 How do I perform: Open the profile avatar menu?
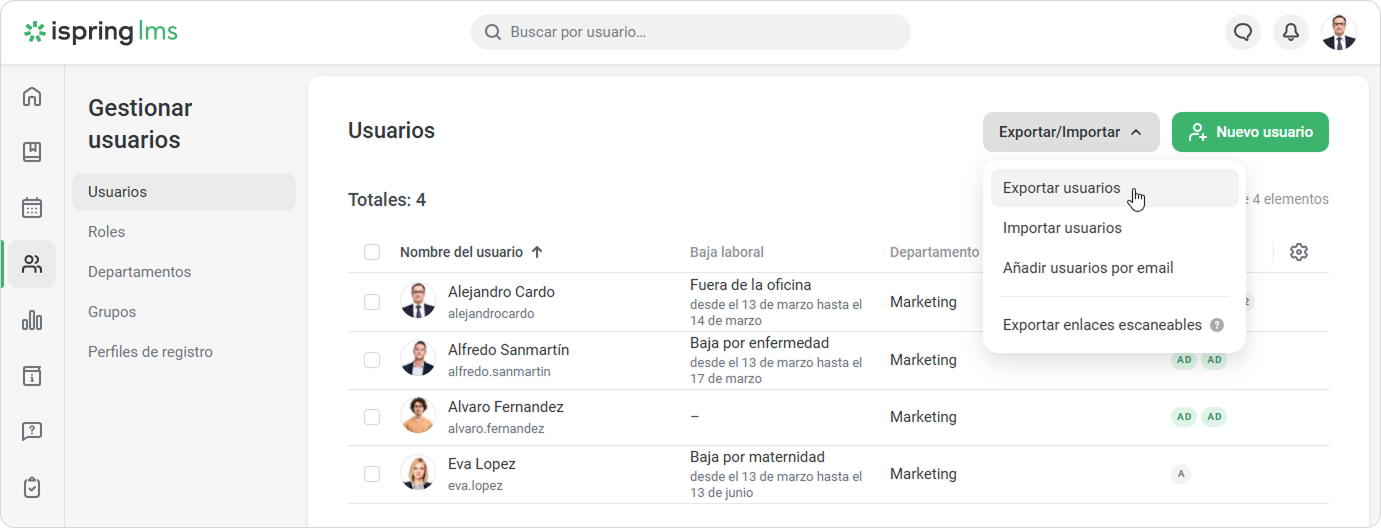(1339, 32)
